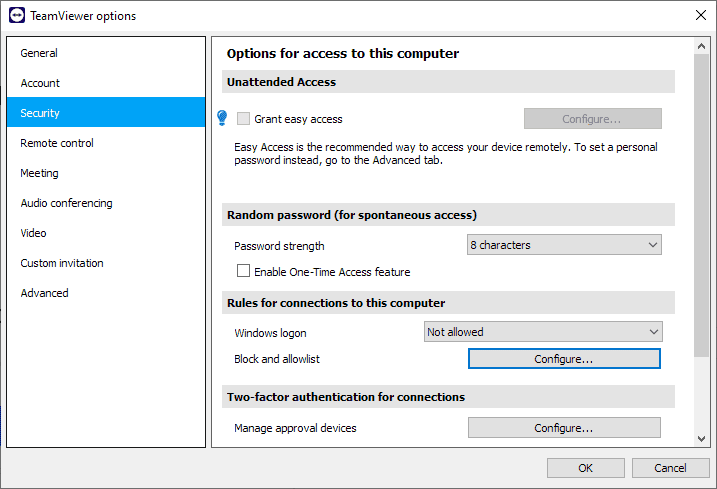
Task: Enable One-Time Access feature checkbox
Action: coord(243,271)
